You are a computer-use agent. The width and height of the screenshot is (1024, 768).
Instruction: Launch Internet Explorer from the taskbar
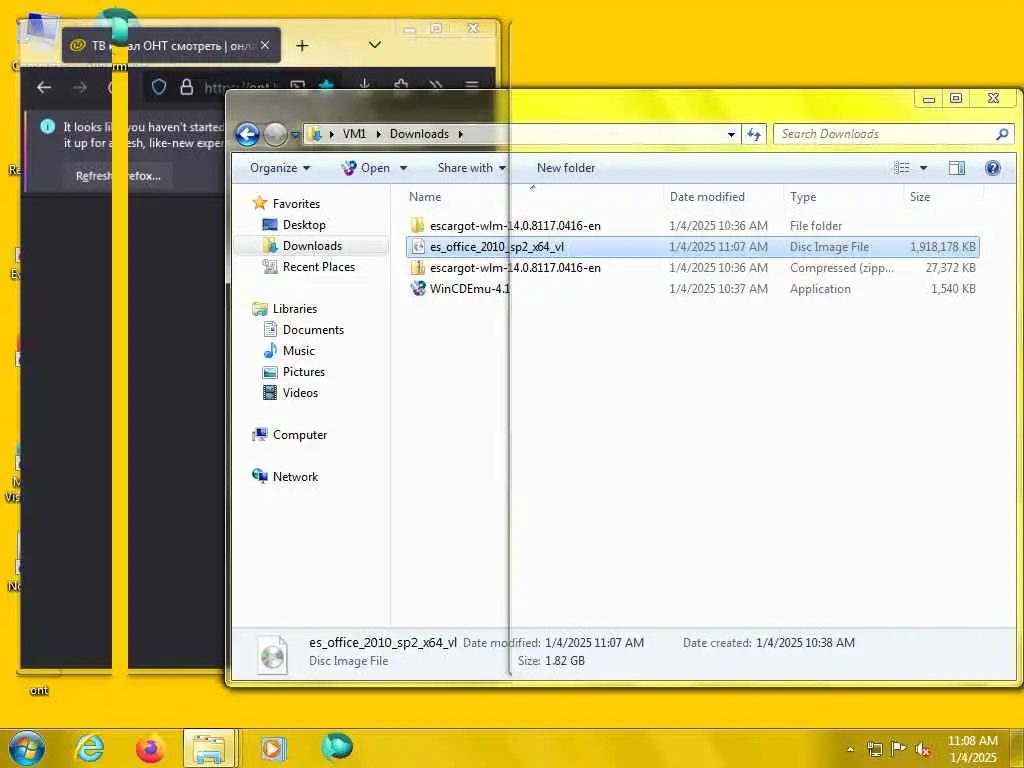tap(89, 748)
